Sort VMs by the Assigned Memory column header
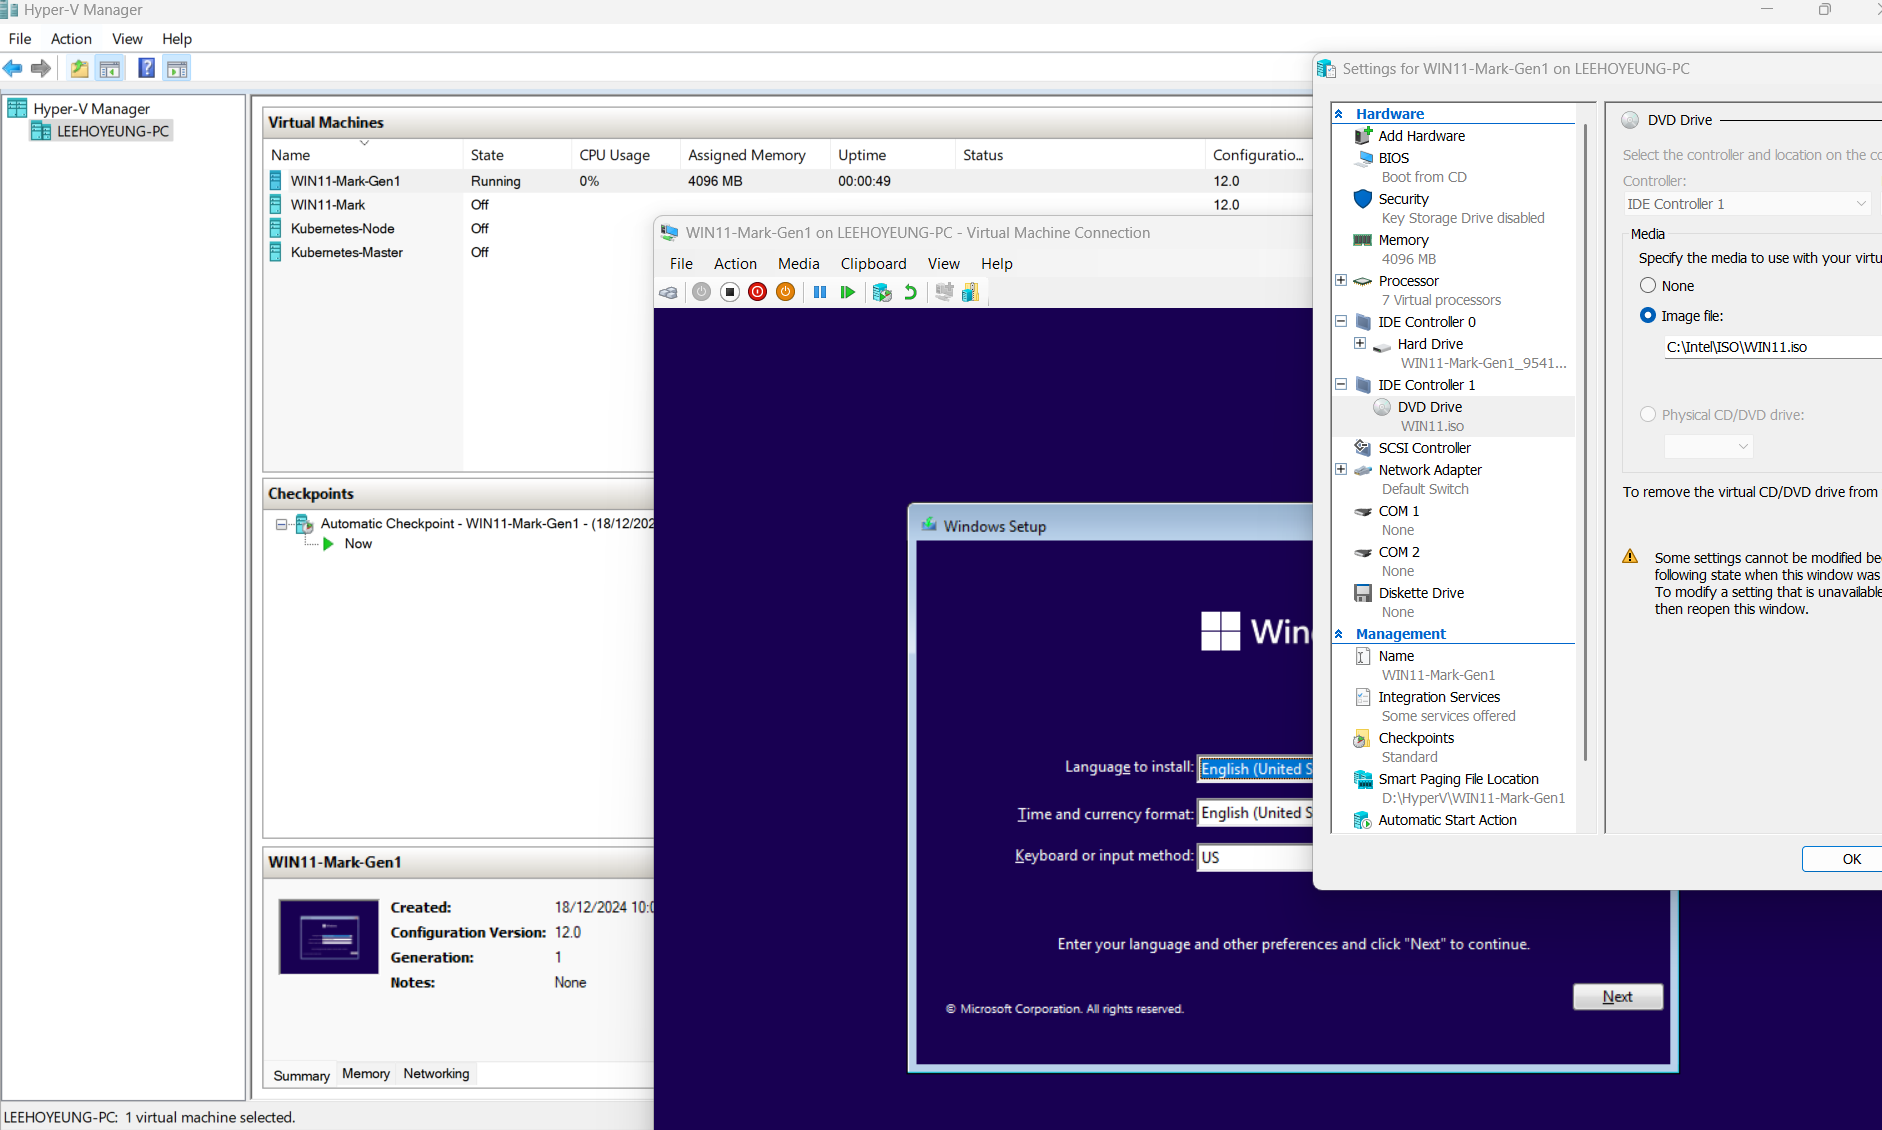The image size is (1882, 1130). coord(755,155)
